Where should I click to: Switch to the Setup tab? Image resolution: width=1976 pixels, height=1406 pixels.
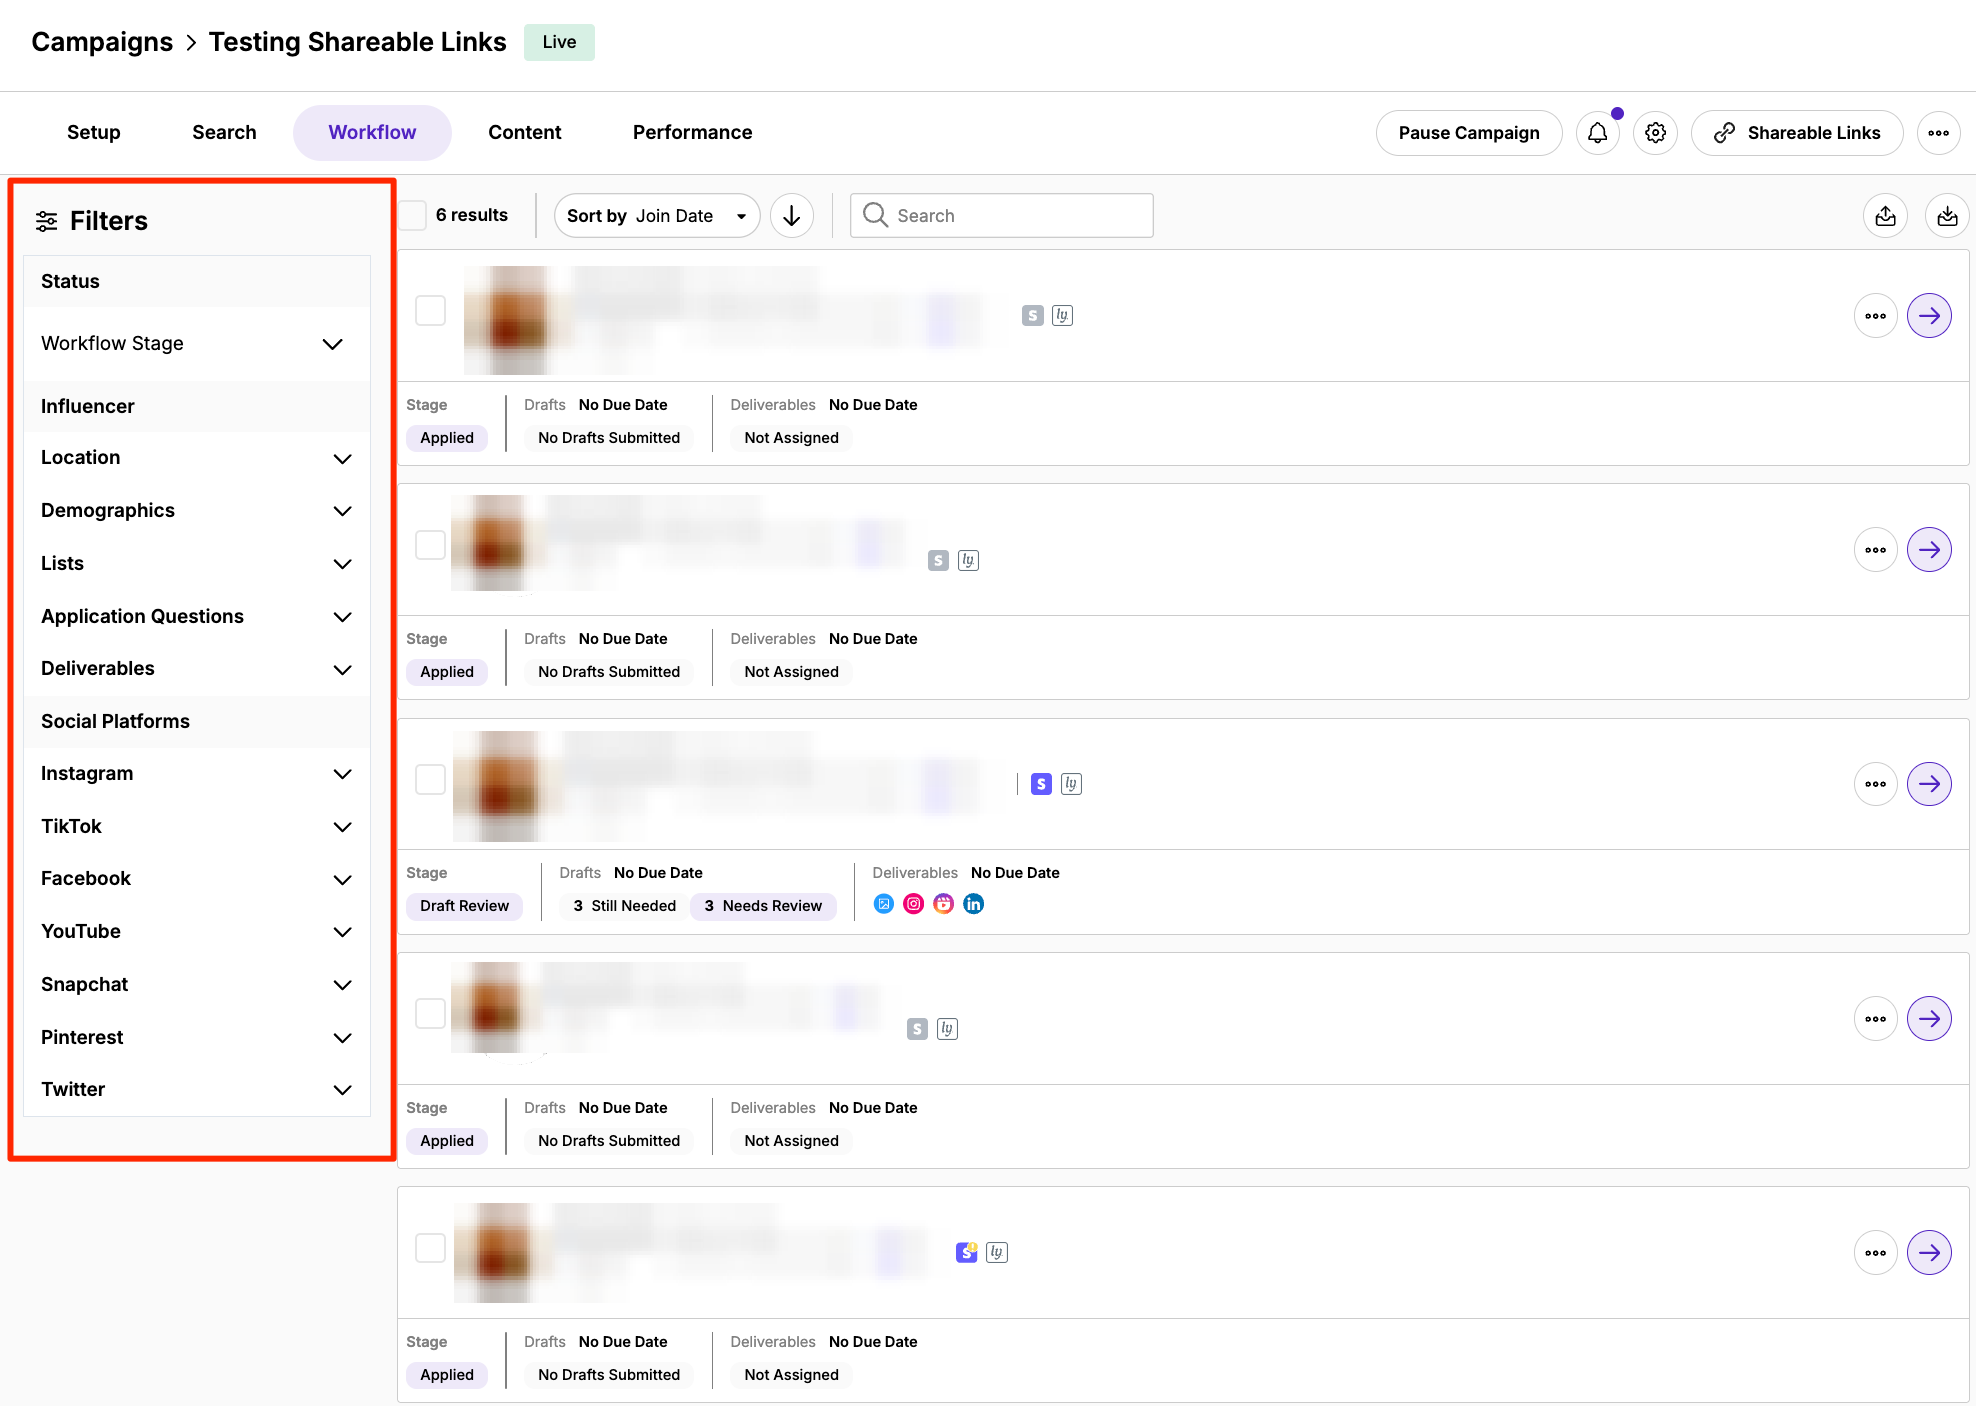(x=94, y=133)
